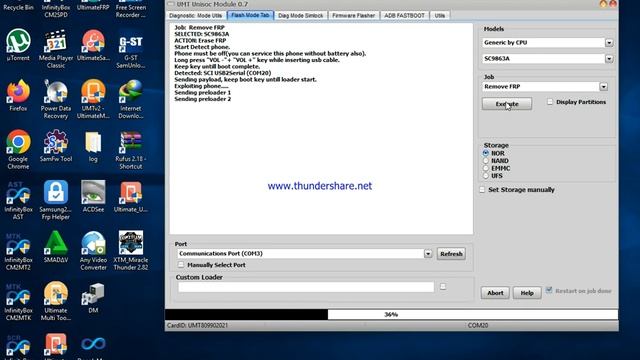Viewport: 640px width, 360px height.
Task: Open Ultimate Multi Tool icon
Action: pos(56,301)
